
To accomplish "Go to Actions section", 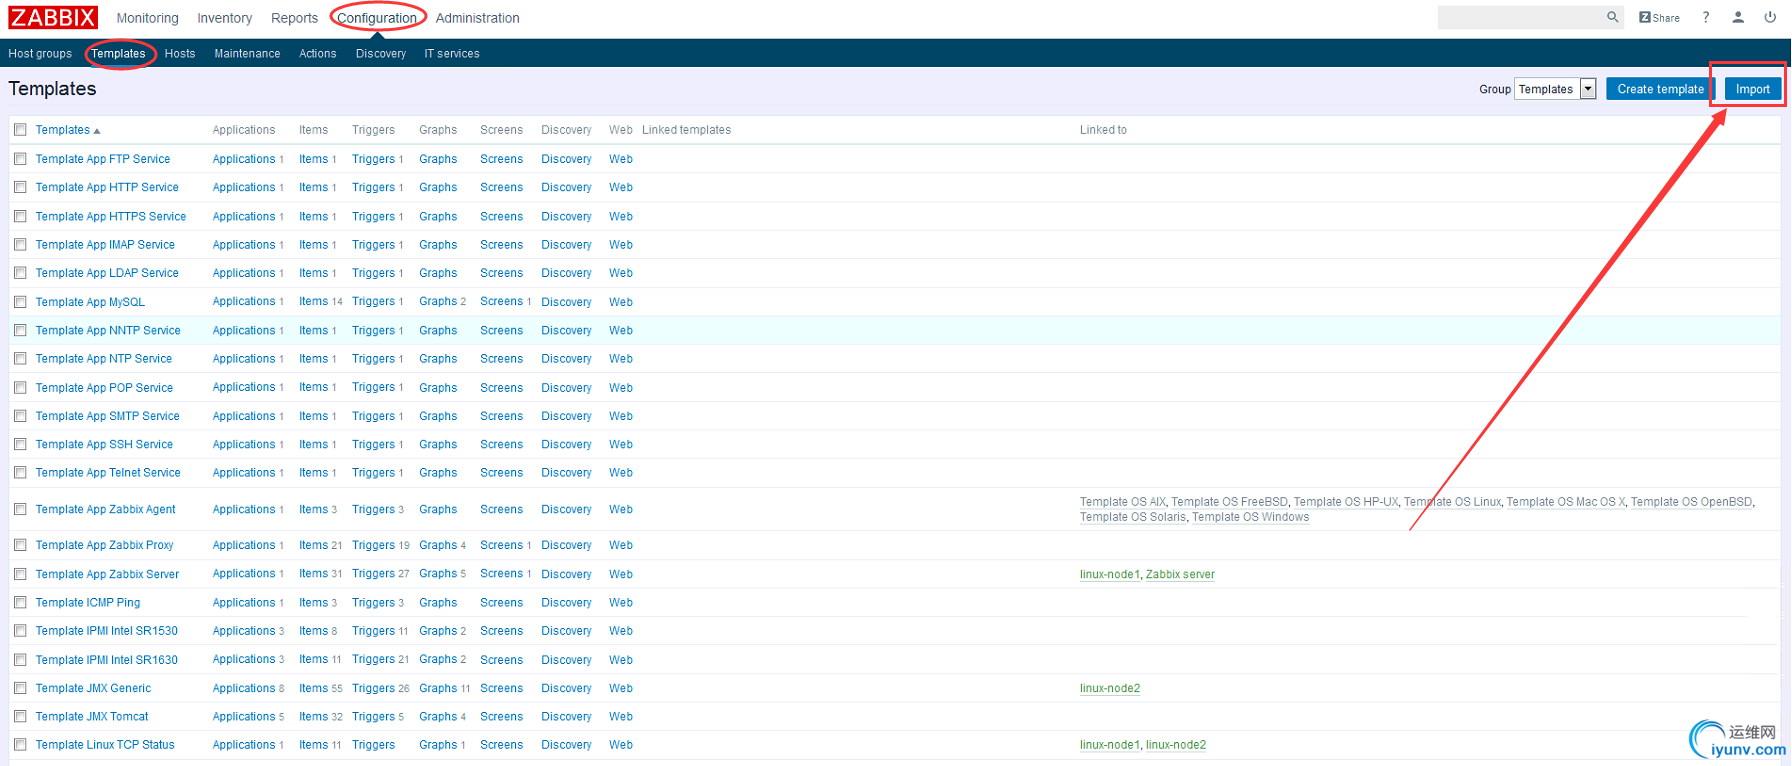I will [317, 54].
